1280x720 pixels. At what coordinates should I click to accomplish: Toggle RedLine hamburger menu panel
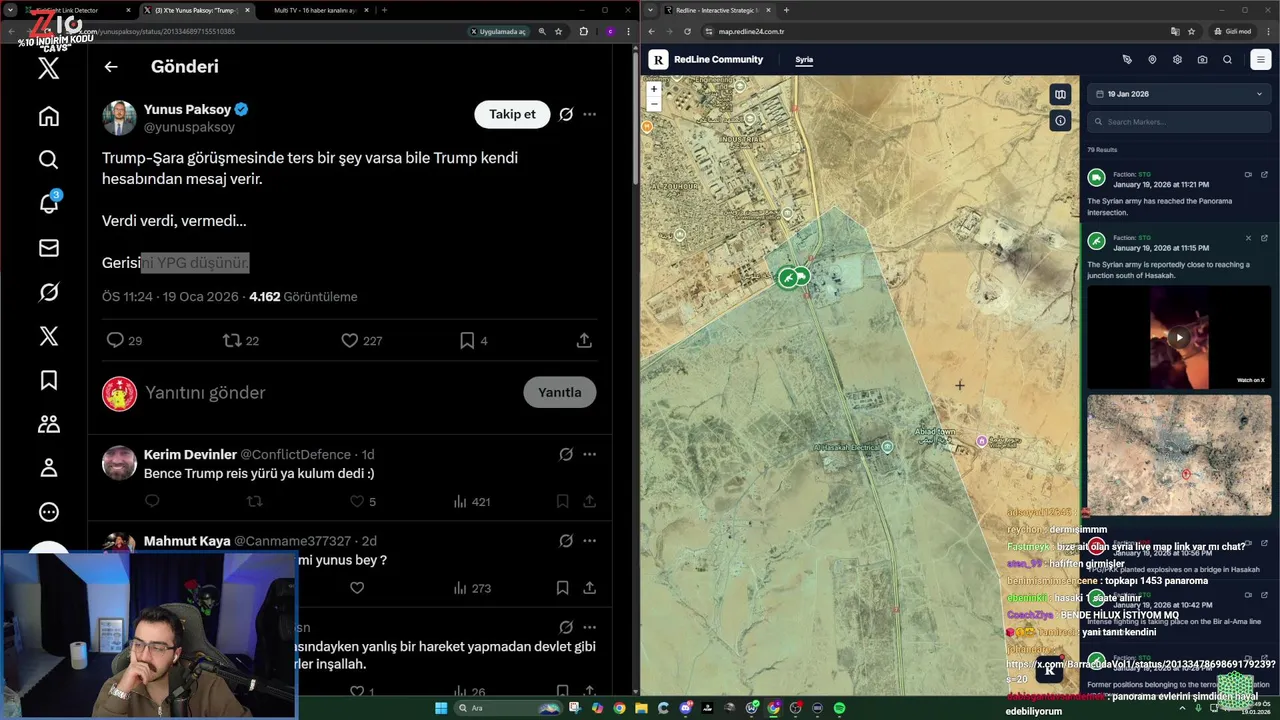click(1260, 60)
